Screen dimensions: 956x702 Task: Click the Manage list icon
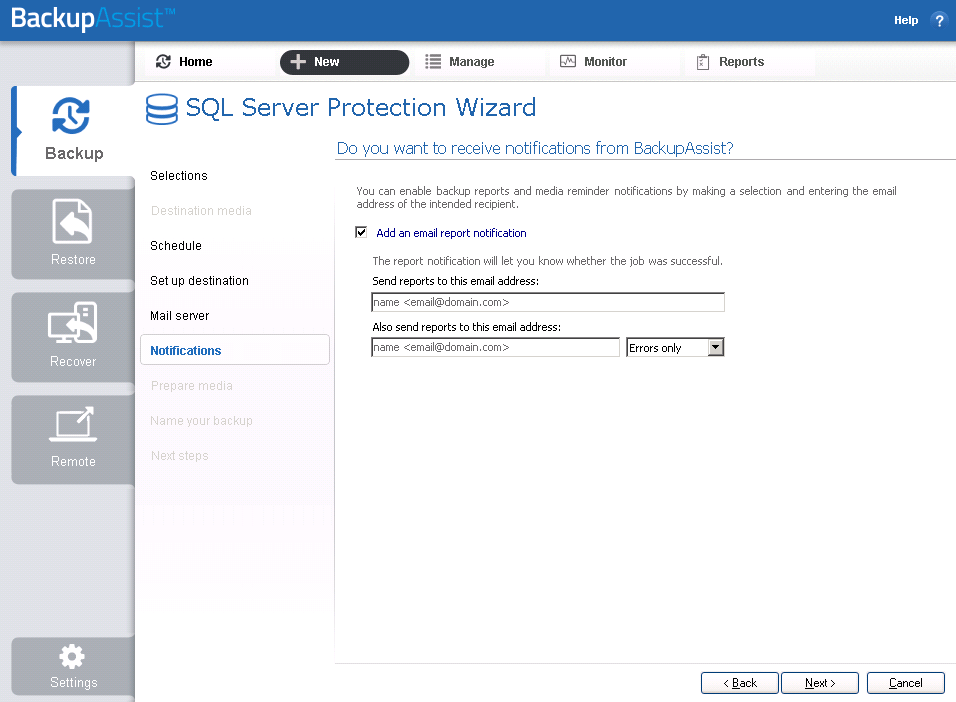[433, 62]
